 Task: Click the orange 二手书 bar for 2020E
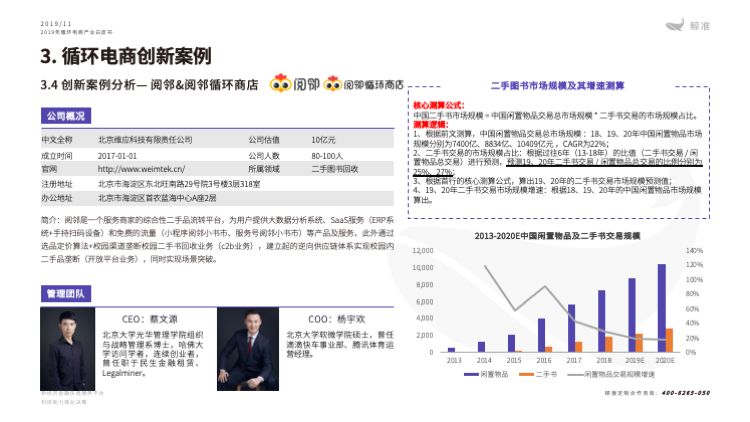click(x=669, y=340)
